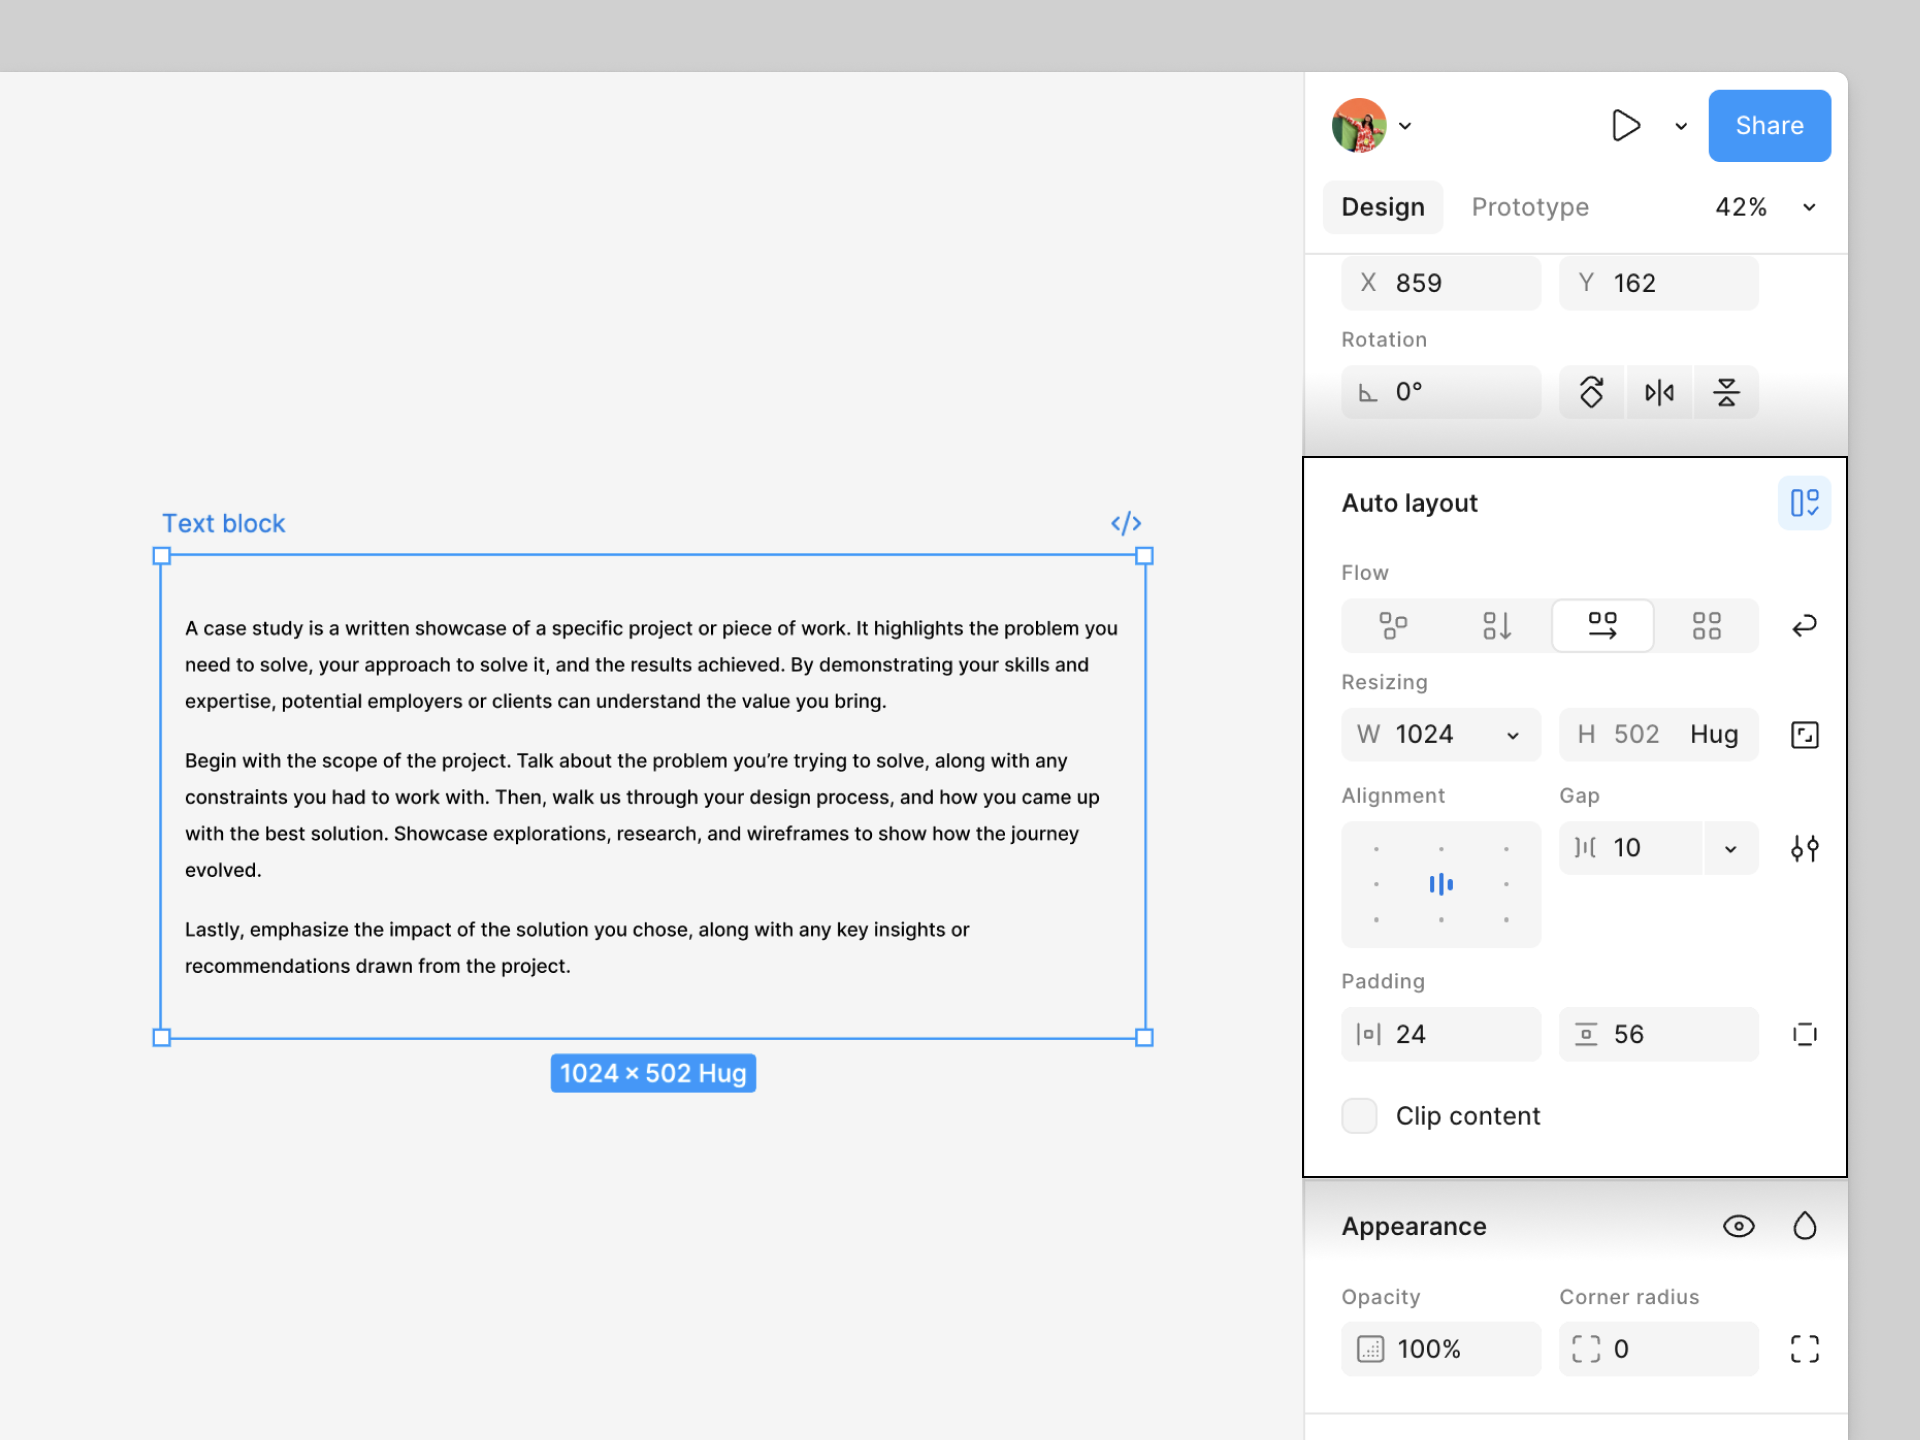This screenshot has height=1440, width=1920.
Task: Click the flip horizontal icon
Action: [1659, 392]
